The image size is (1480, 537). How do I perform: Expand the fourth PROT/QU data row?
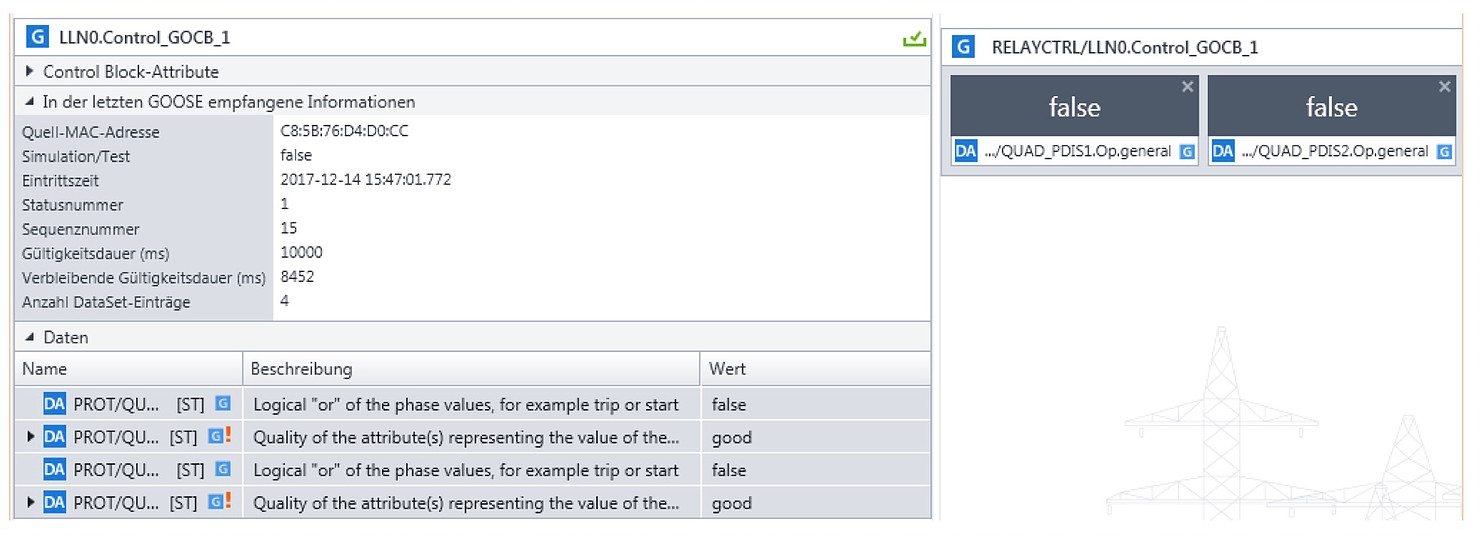pyautogui.click(x=31, y=502)
